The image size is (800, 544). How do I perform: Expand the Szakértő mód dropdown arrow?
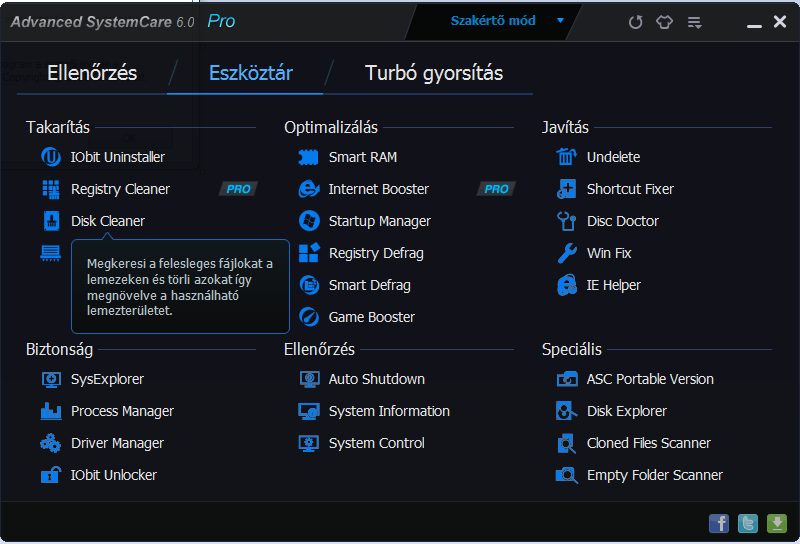tap(560, 20)
